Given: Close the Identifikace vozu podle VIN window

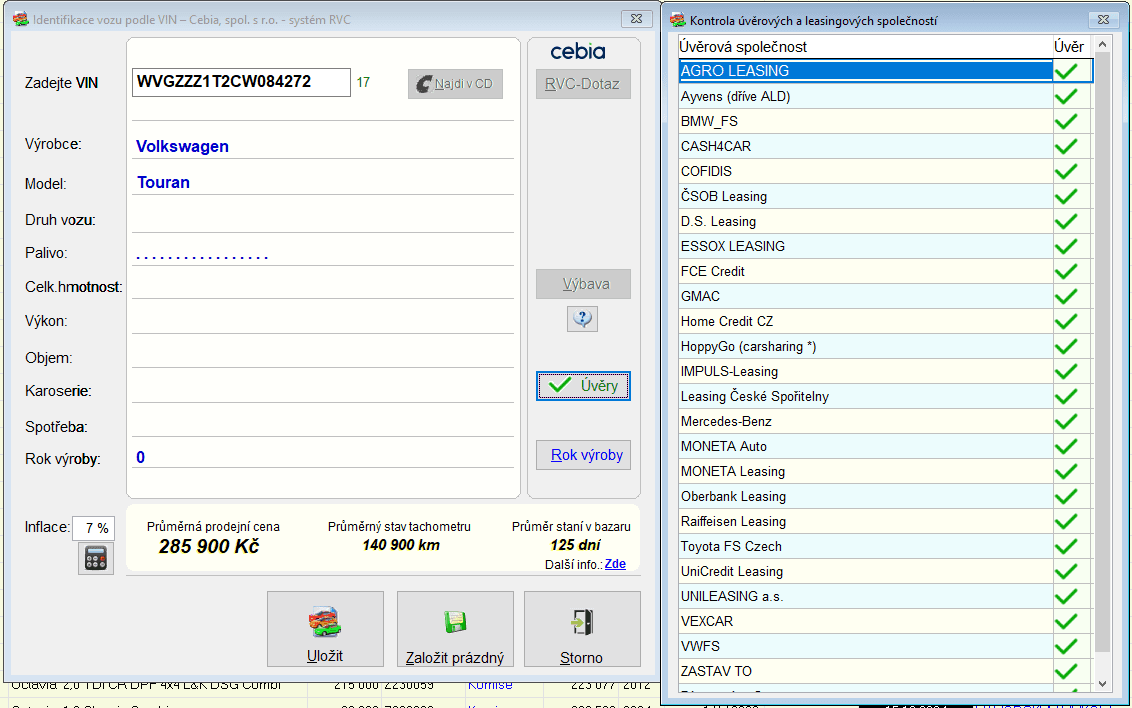Looking at the screenshot, I should point(637,19).
